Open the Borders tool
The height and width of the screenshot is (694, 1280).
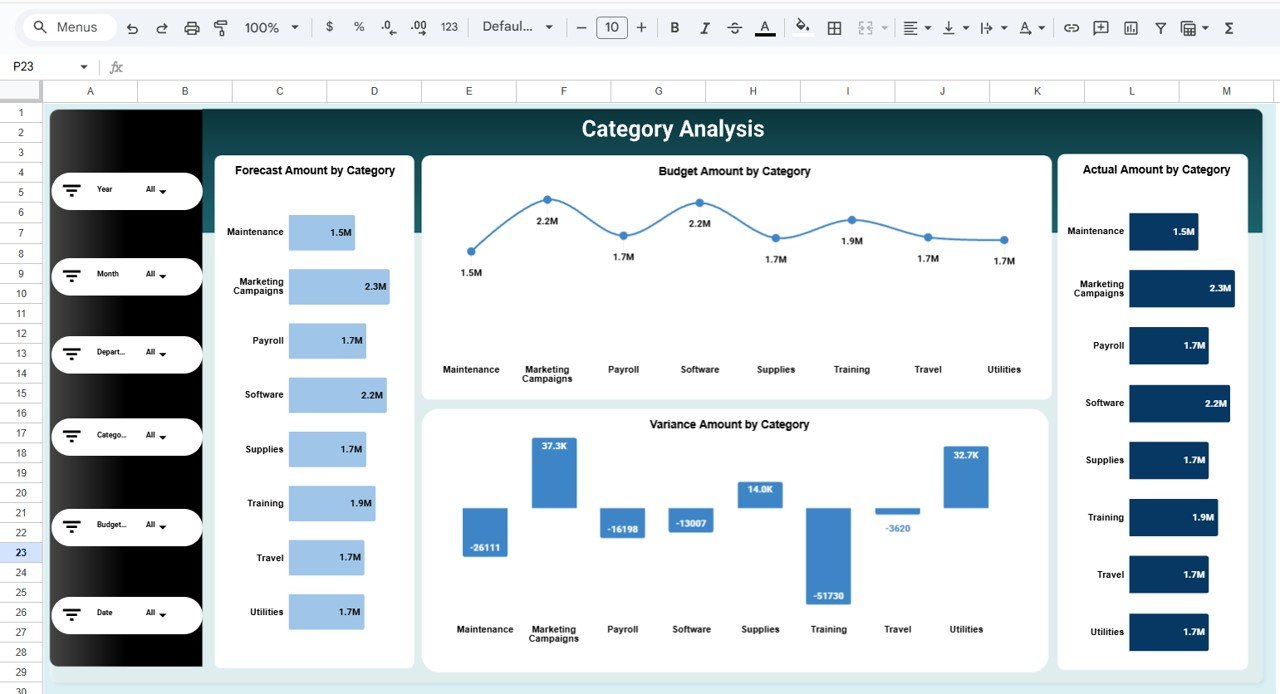834,27
